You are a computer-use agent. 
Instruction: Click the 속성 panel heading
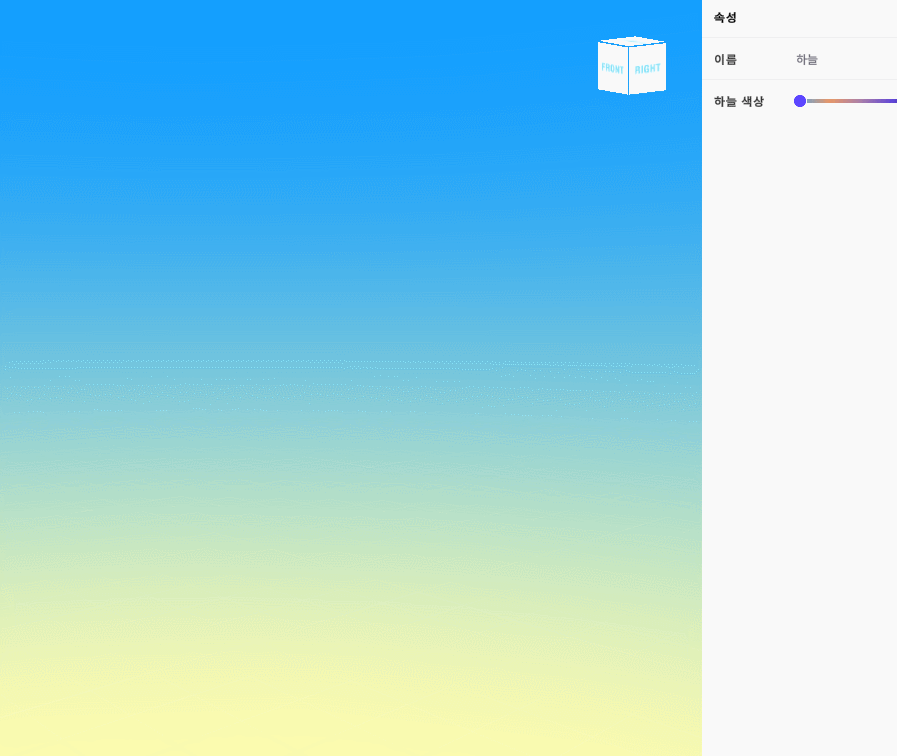(x=725, y=18)
